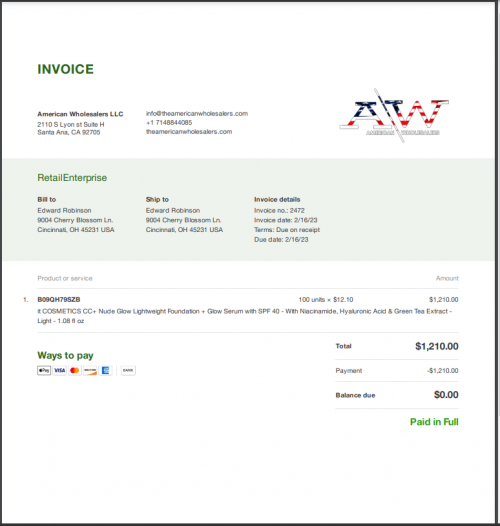Click Terms: Due on receipt

pos(287,230)
